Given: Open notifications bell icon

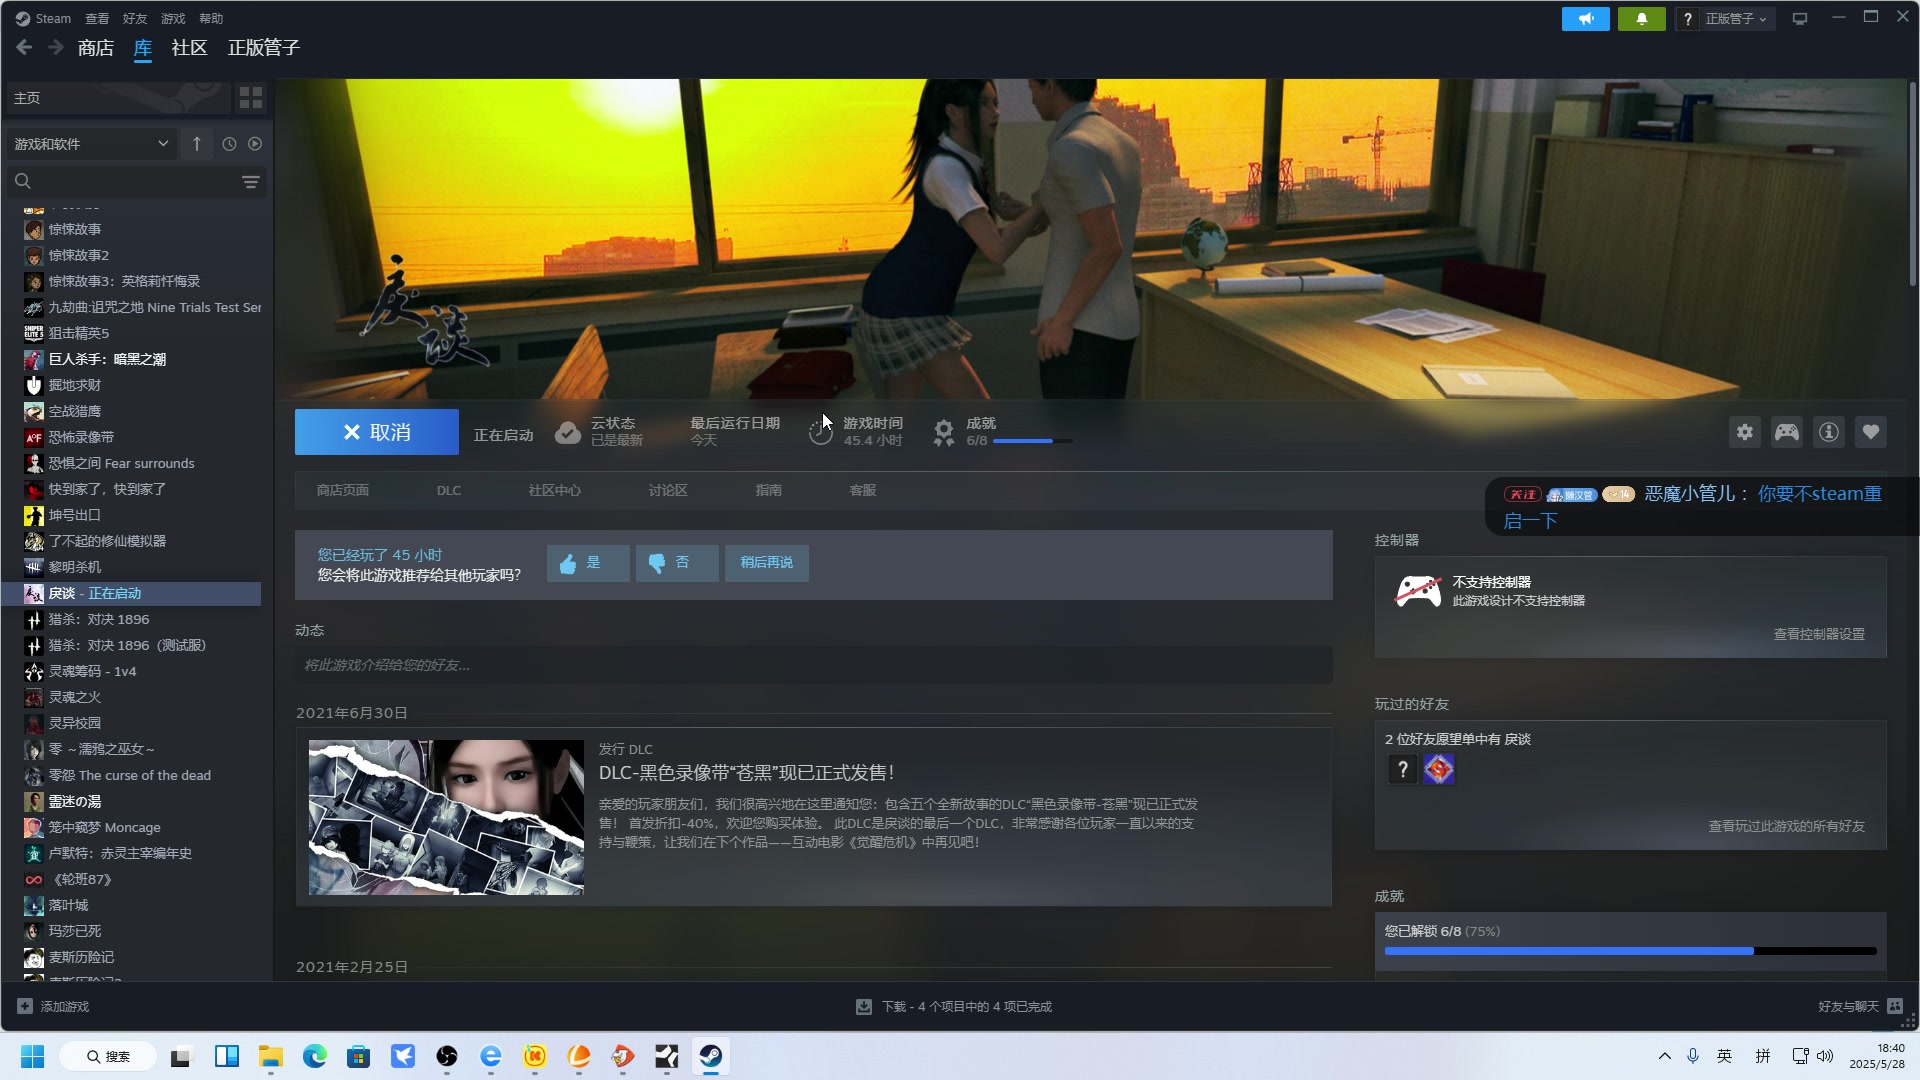Looking at the screenshot, I should pos(1642,19).
